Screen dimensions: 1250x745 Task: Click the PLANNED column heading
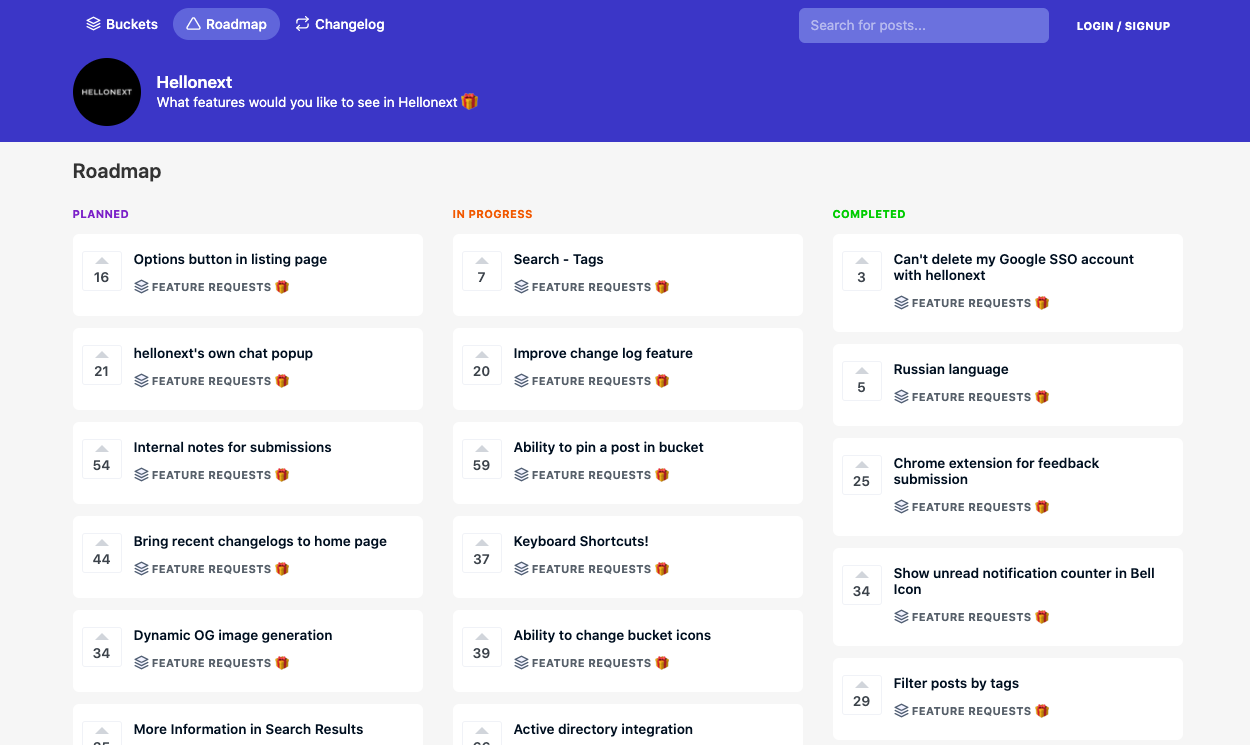tap(101, 214)
